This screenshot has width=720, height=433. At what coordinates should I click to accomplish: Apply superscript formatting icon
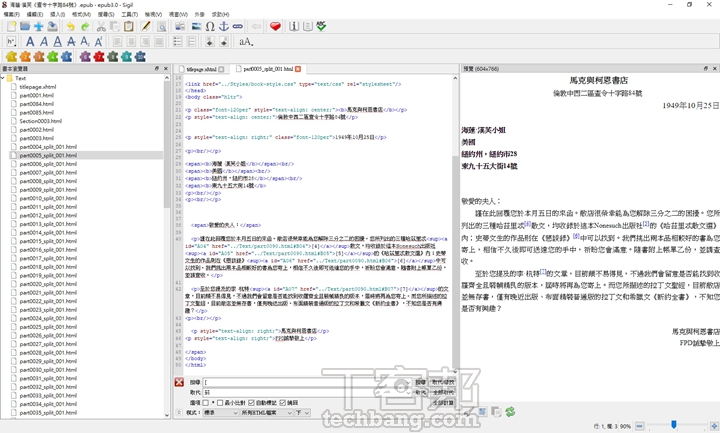[98, 42]
